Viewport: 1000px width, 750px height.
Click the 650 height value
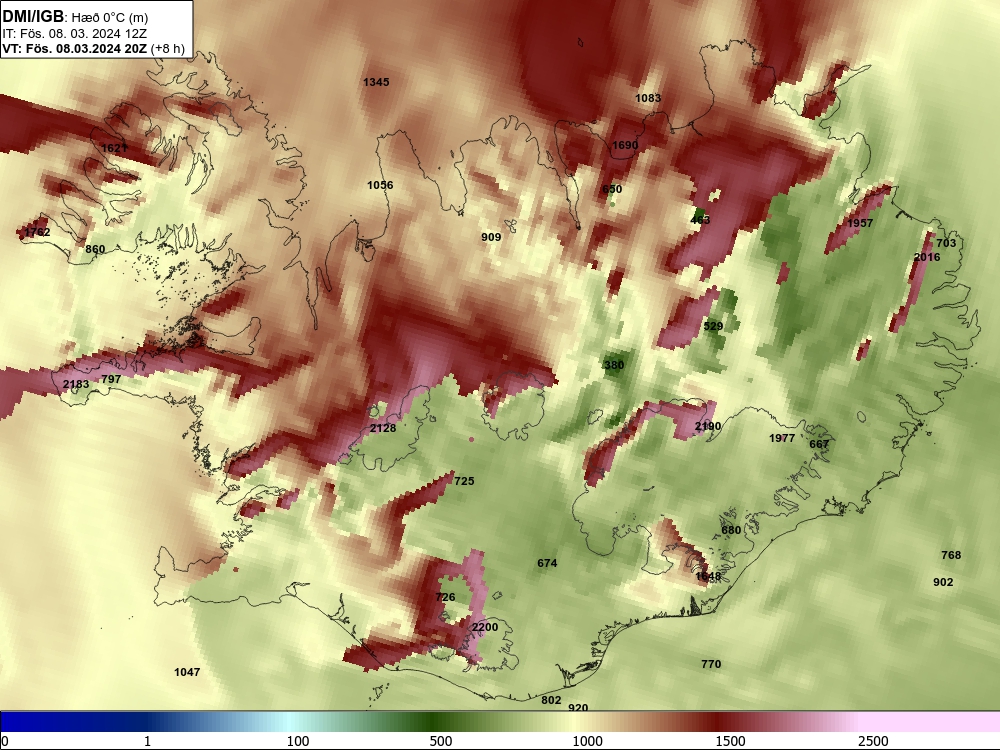coord(612,189)
